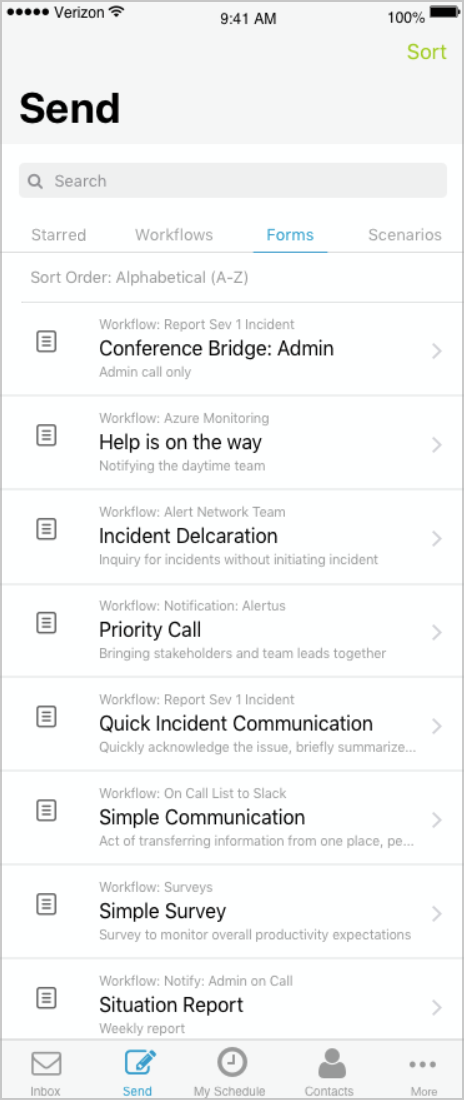Viewport: 464px width, 1100px height.
Task: Tap form icon beside Conference Bridge: Admin
Action: point(46,342)
